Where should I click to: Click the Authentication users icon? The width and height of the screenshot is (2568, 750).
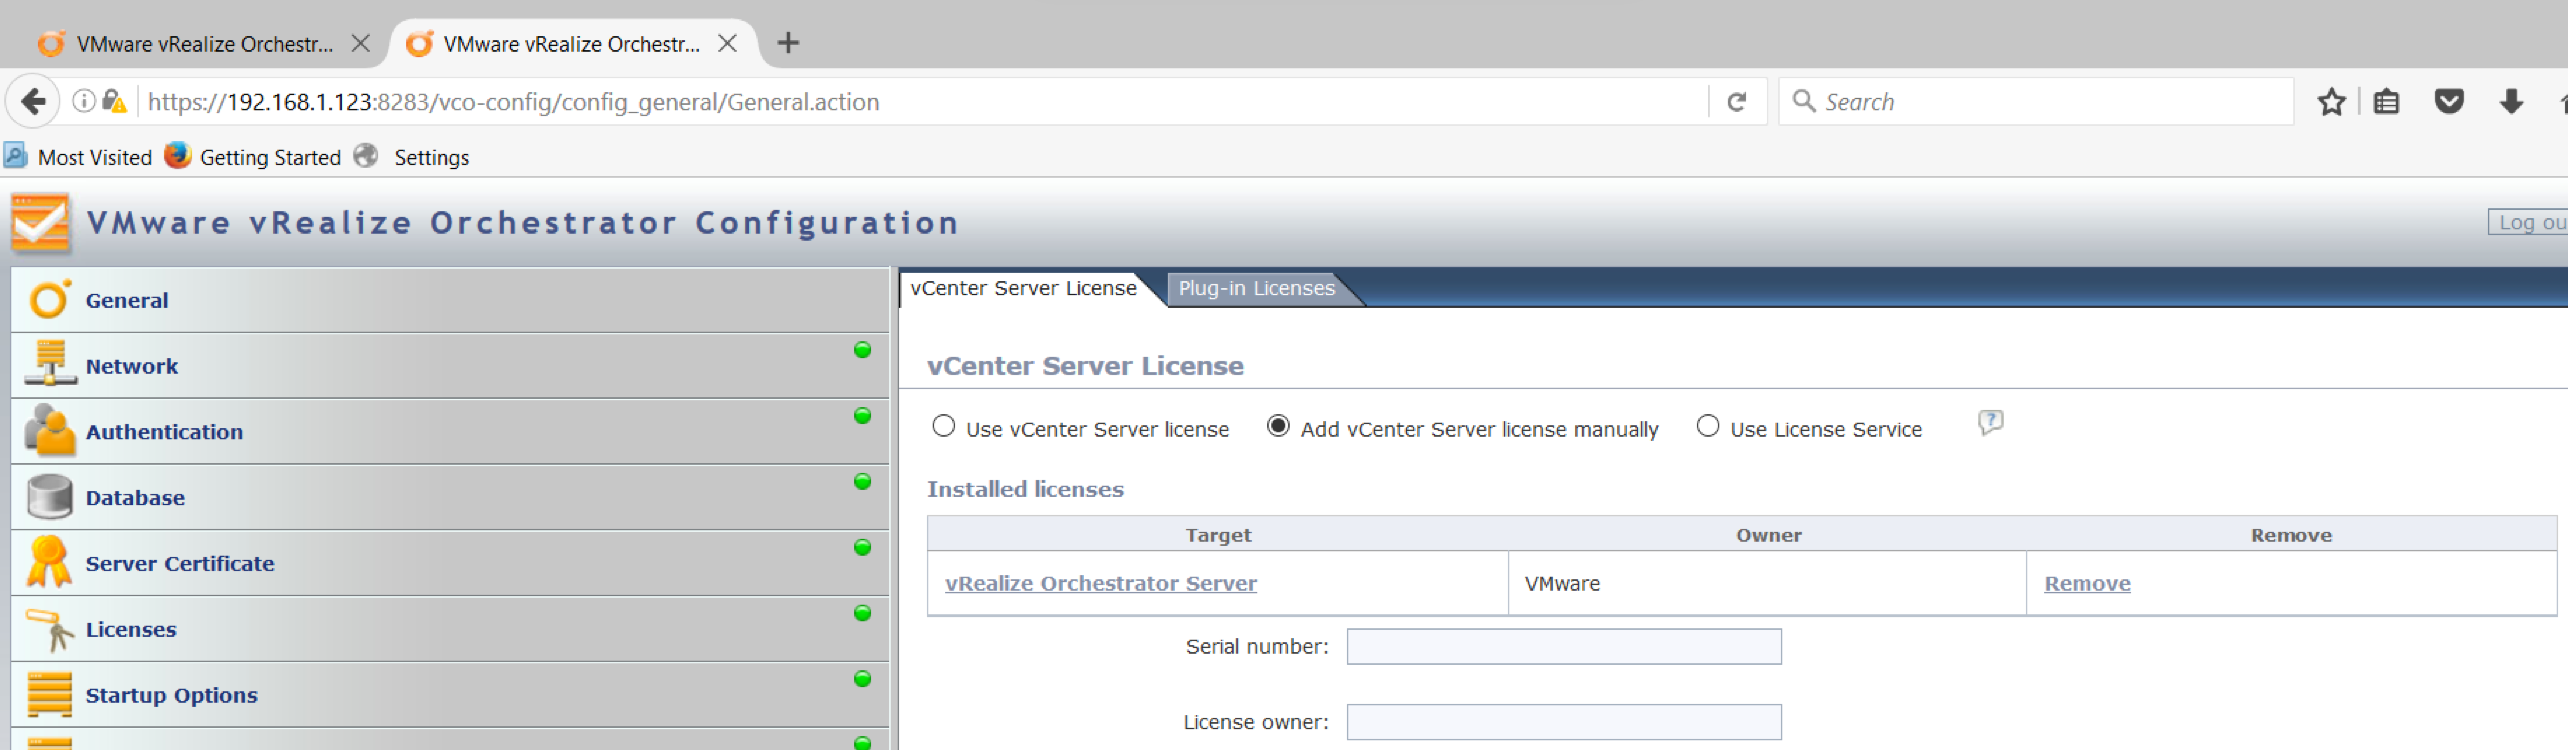(x=50, y=430)
